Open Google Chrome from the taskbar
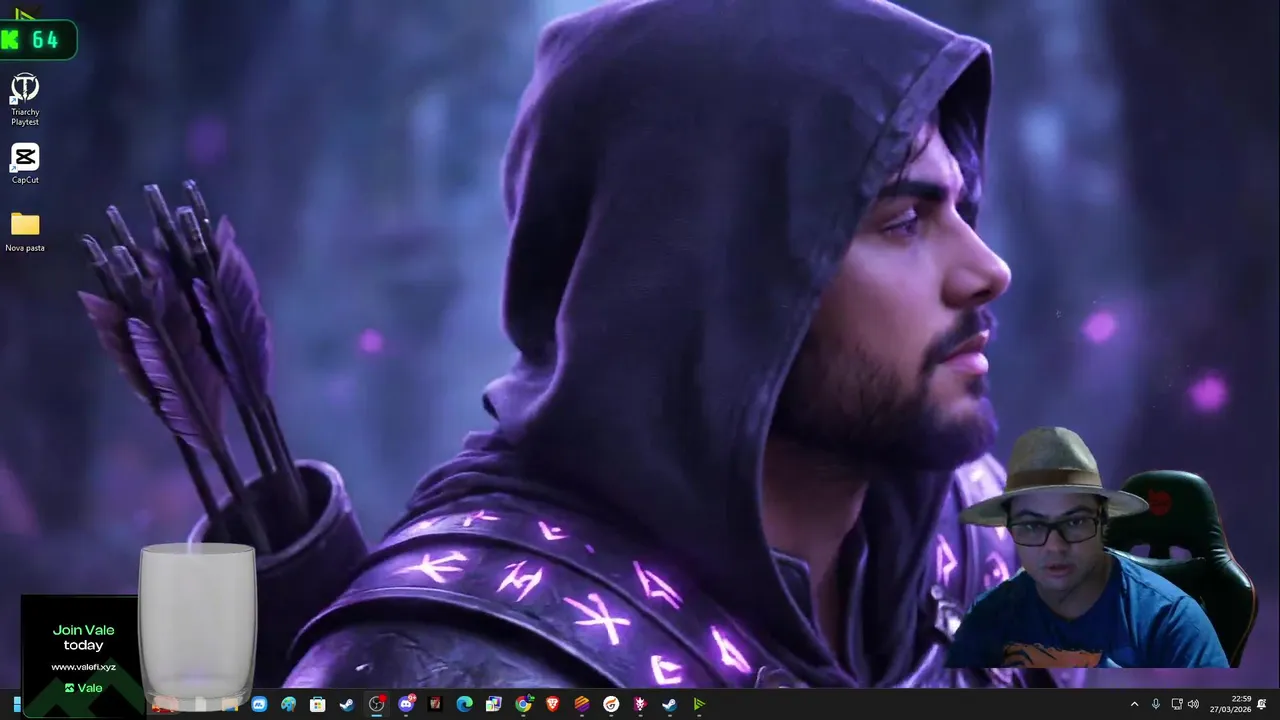Image resolution: width=1280 pixels, height=720 pixels. pos(523,704)
